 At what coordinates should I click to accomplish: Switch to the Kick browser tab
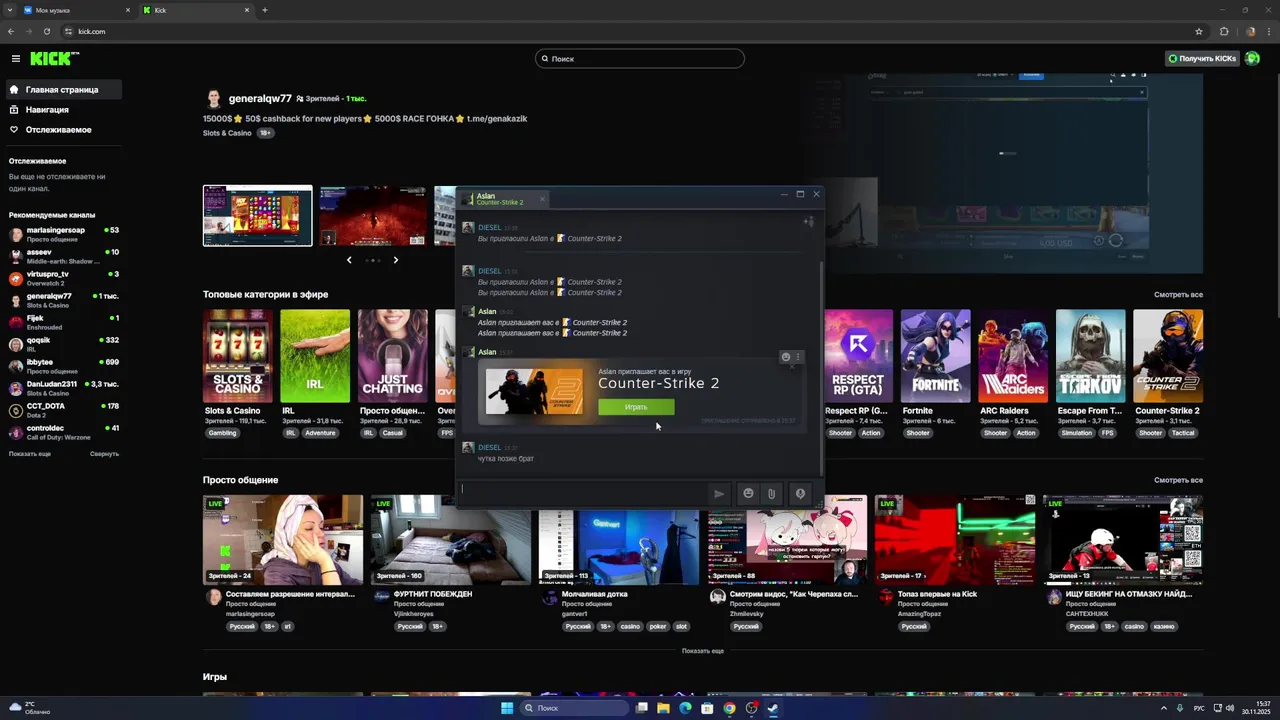[196, 10]
